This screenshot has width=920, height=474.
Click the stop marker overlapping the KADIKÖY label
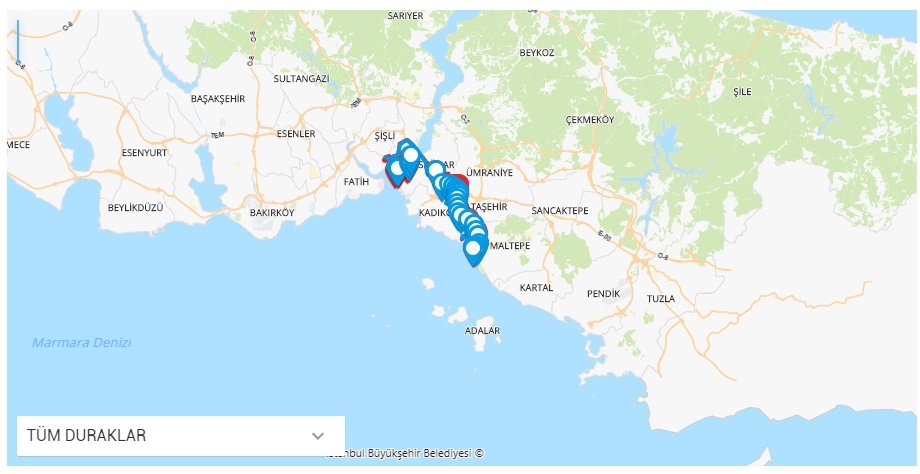460,212
